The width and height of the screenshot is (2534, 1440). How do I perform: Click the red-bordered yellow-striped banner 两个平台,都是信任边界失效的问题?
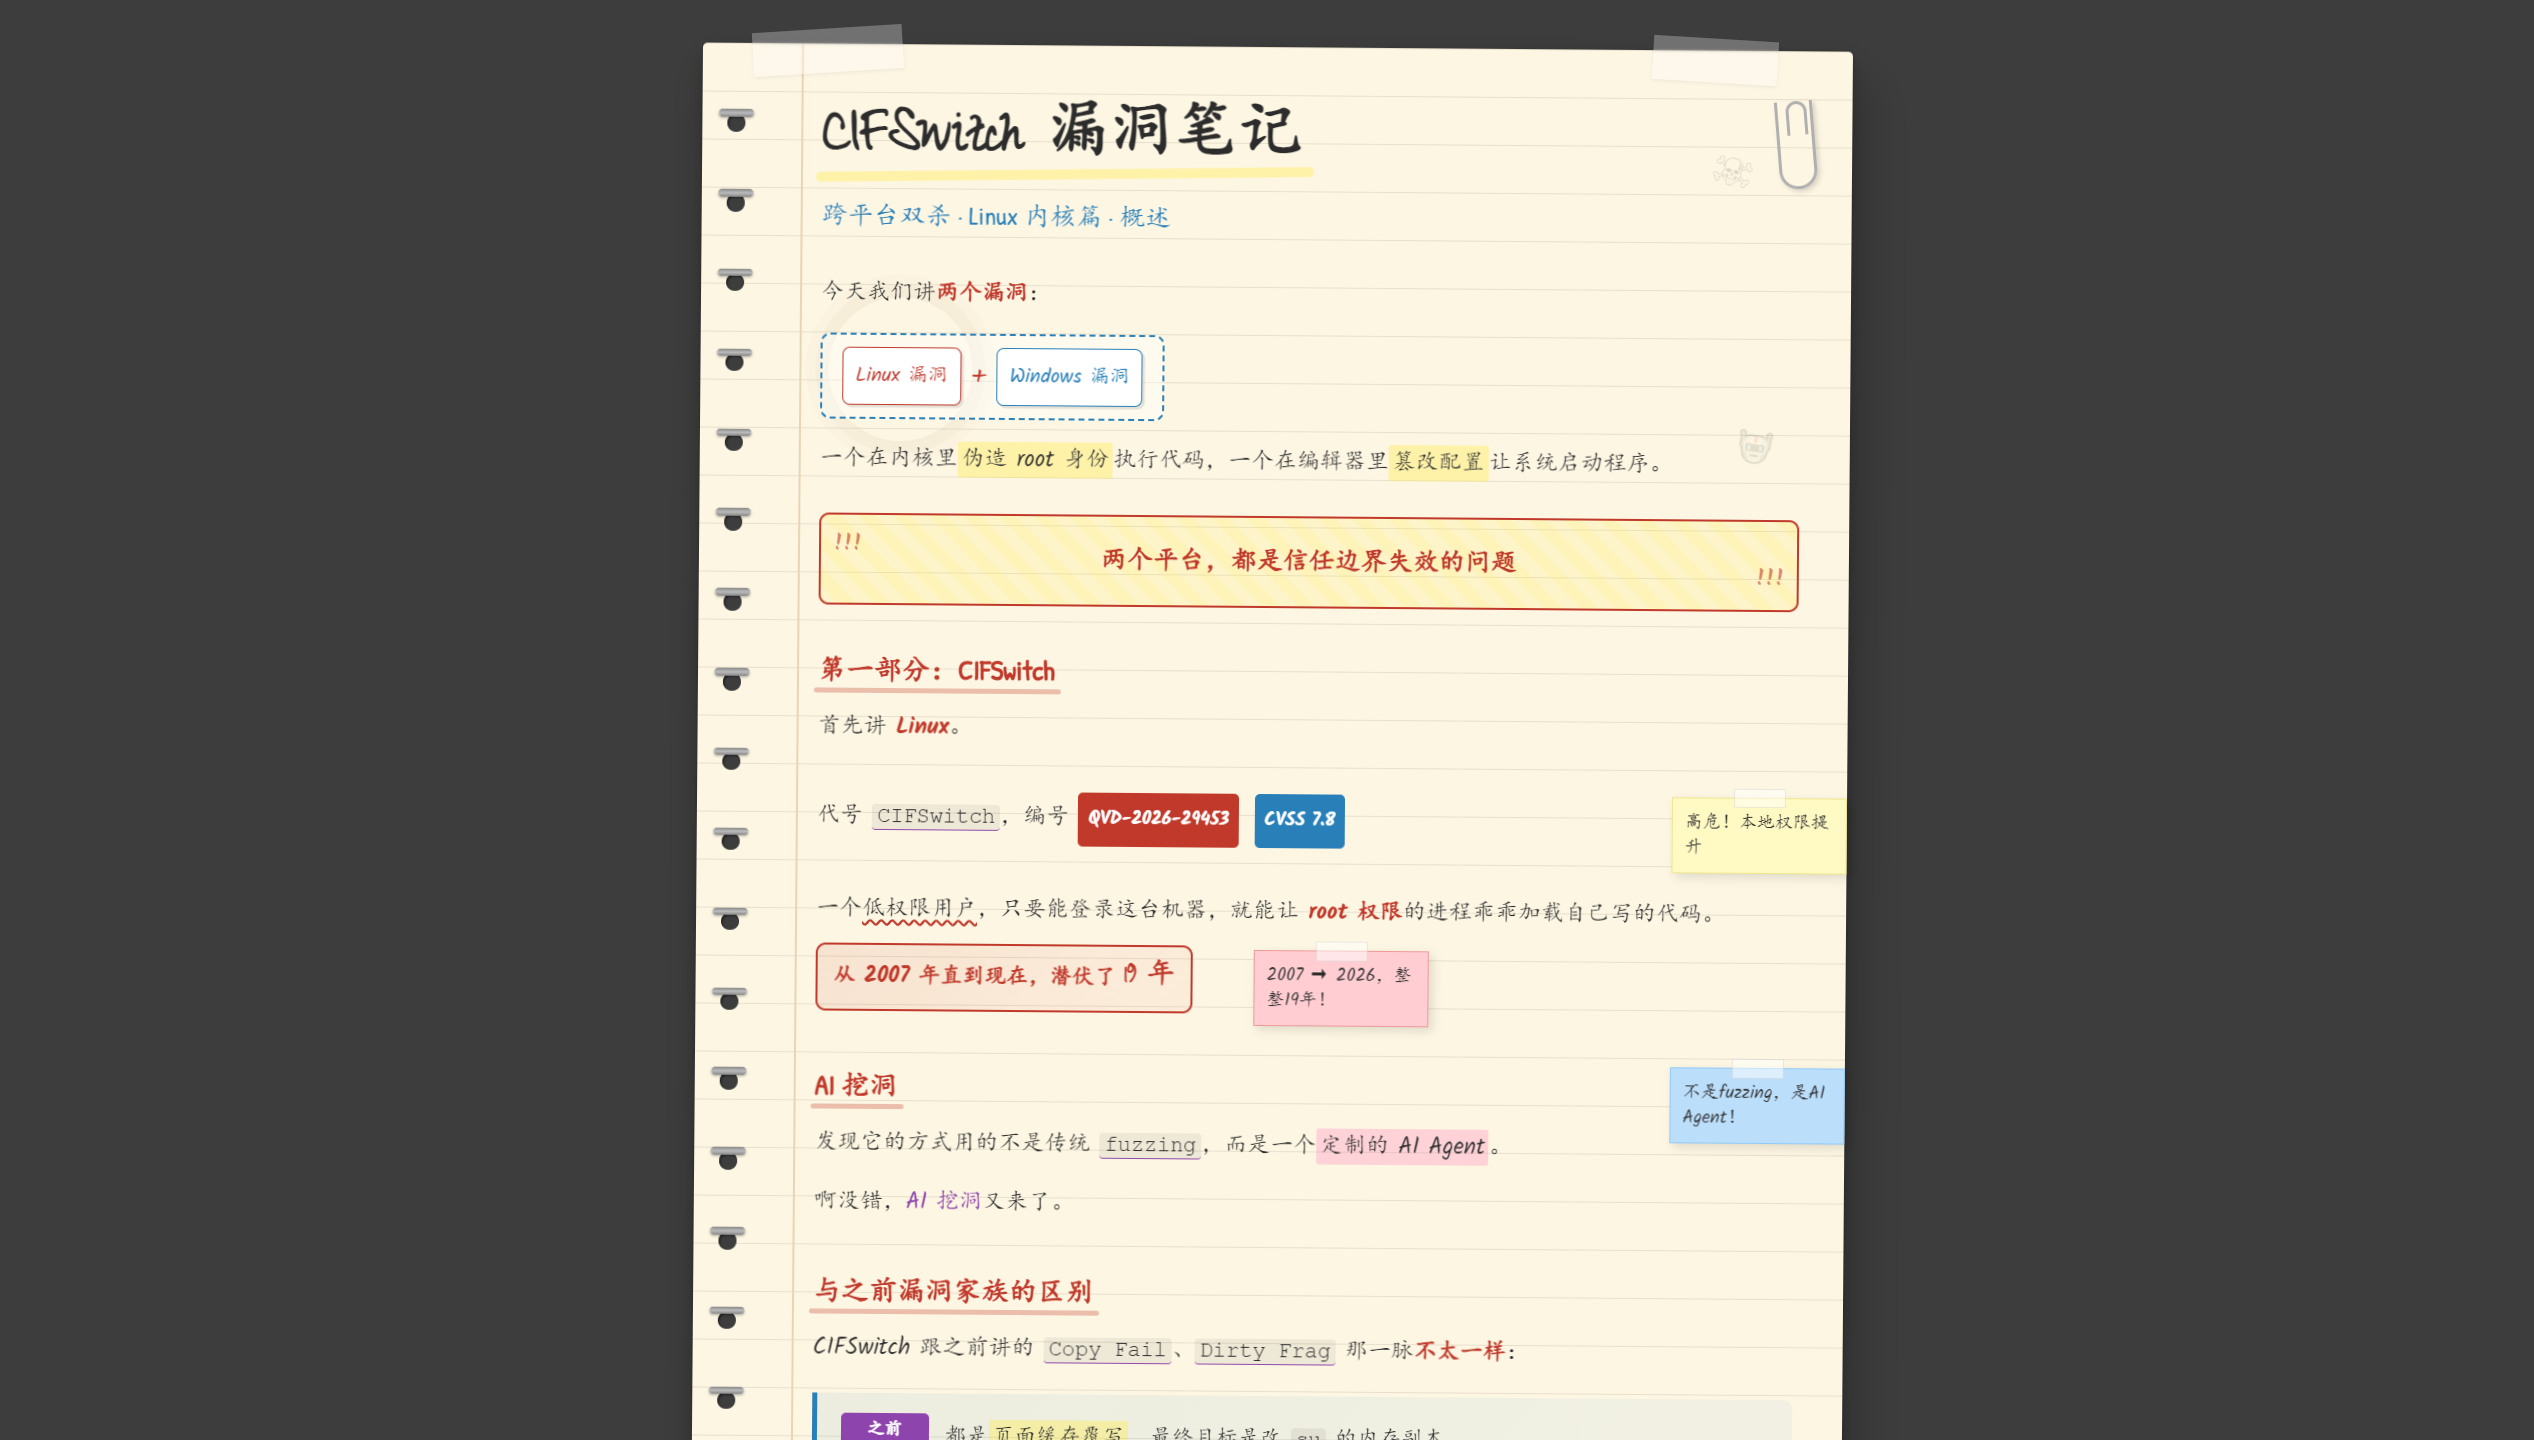[1308, 563]
